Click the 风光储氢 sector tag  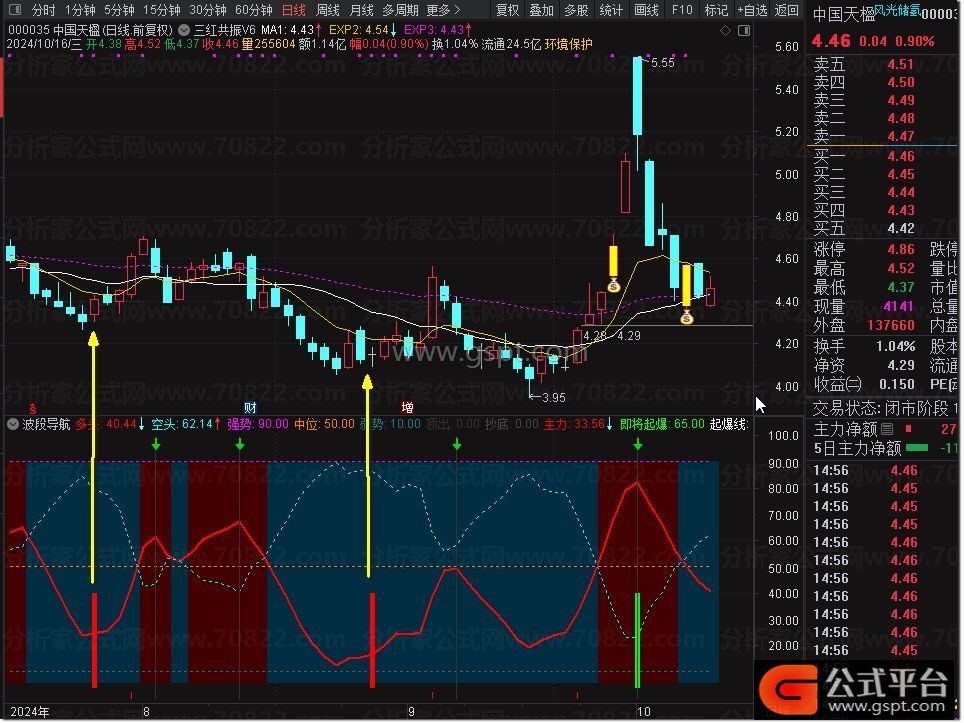pyautogui.click(x=897, y=10)
